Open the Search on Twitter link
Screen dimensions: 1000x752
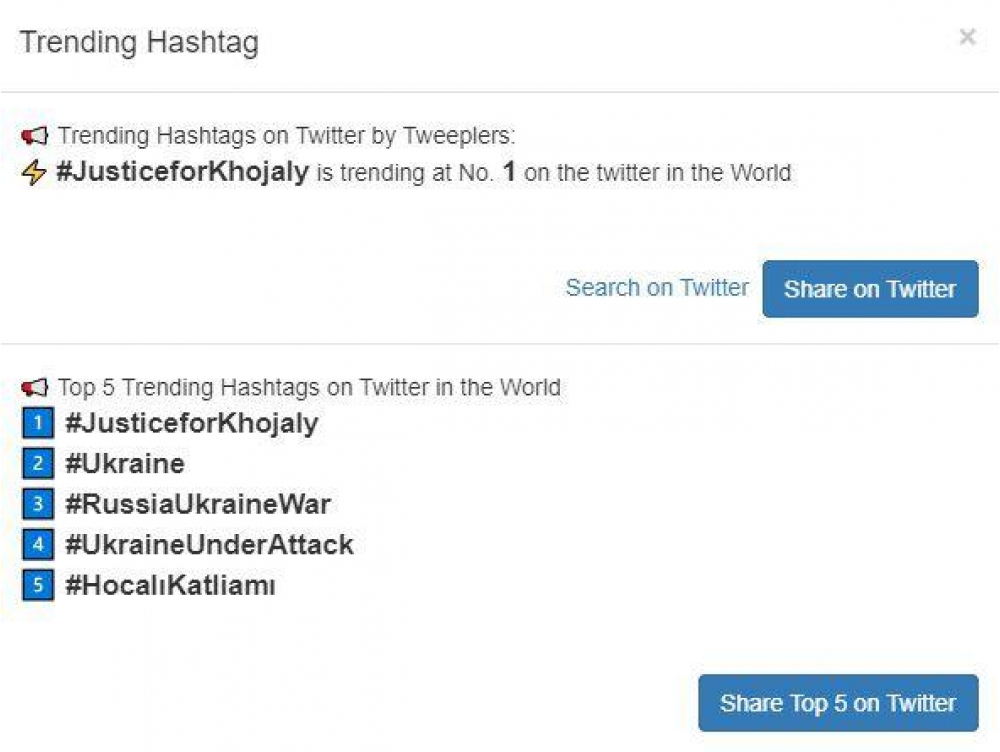657,288
